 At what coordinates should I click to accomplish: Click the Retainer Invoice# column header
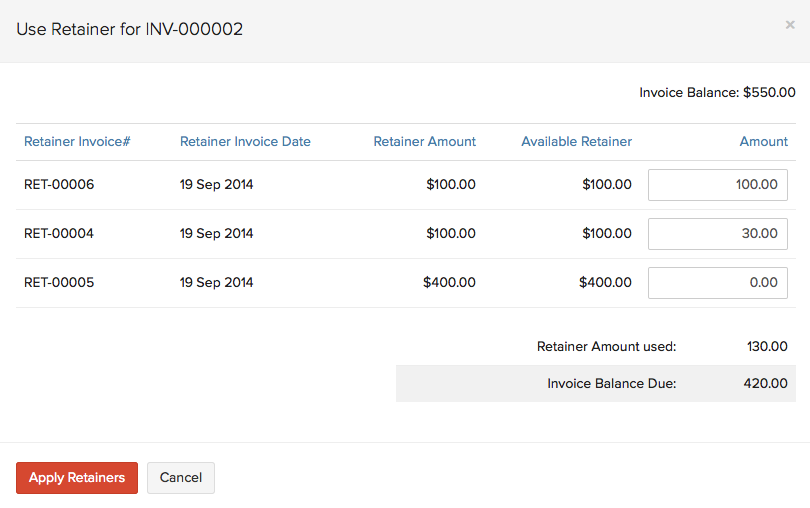pos(77,142)
